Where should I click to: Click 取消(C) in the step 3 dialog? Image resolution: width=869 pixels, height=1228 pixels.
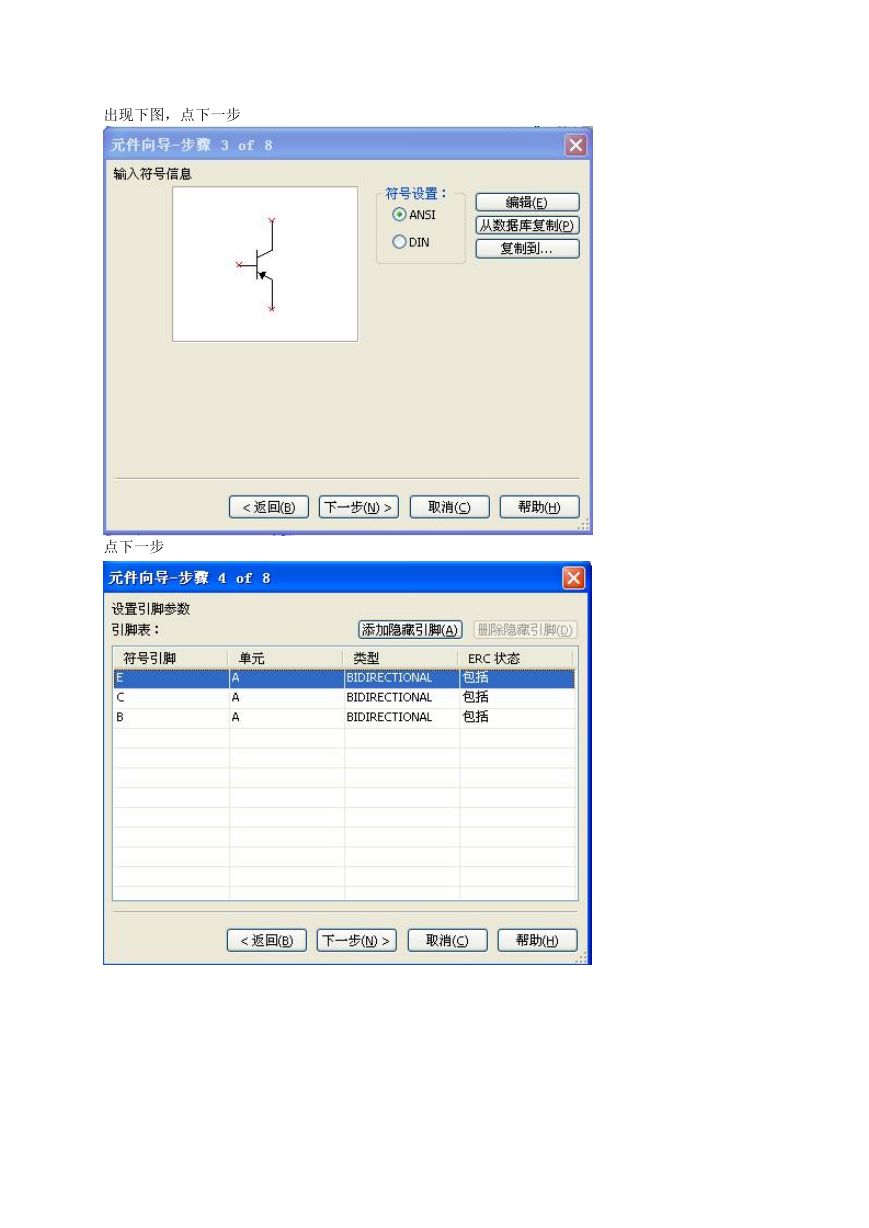[449, 507]
